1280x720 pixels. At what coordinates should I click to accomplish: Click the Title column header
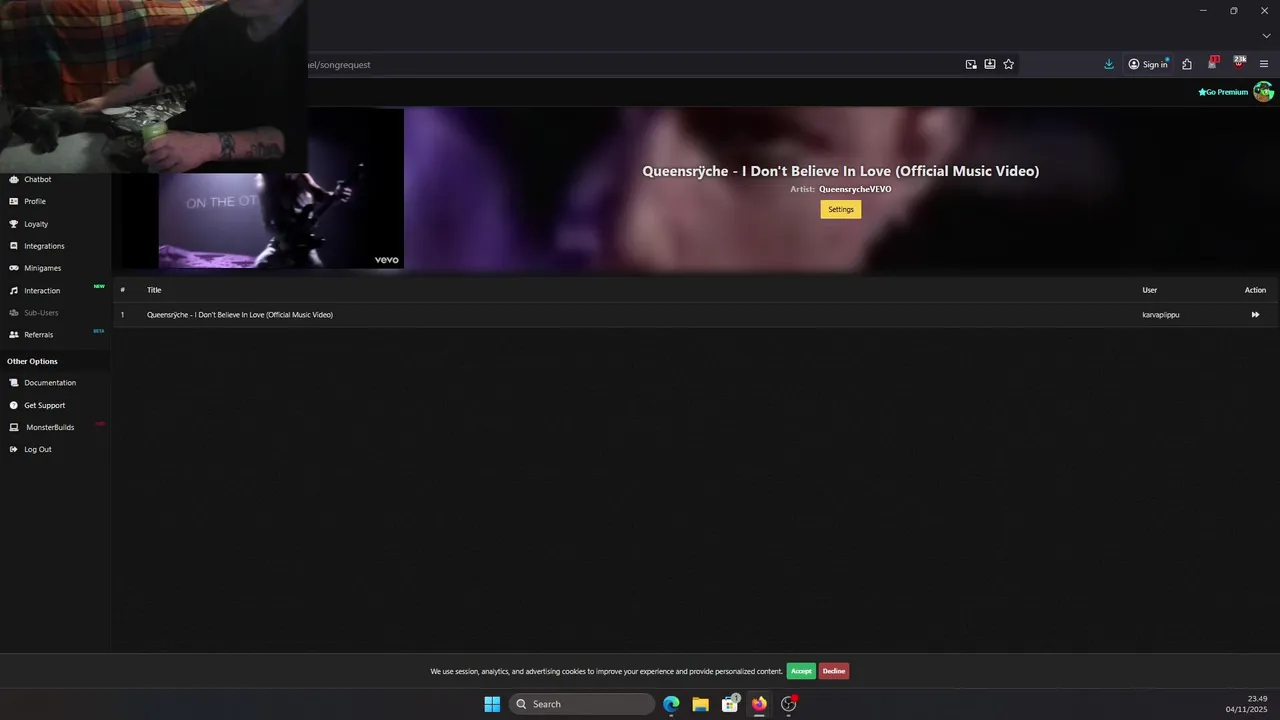point(154,290)
